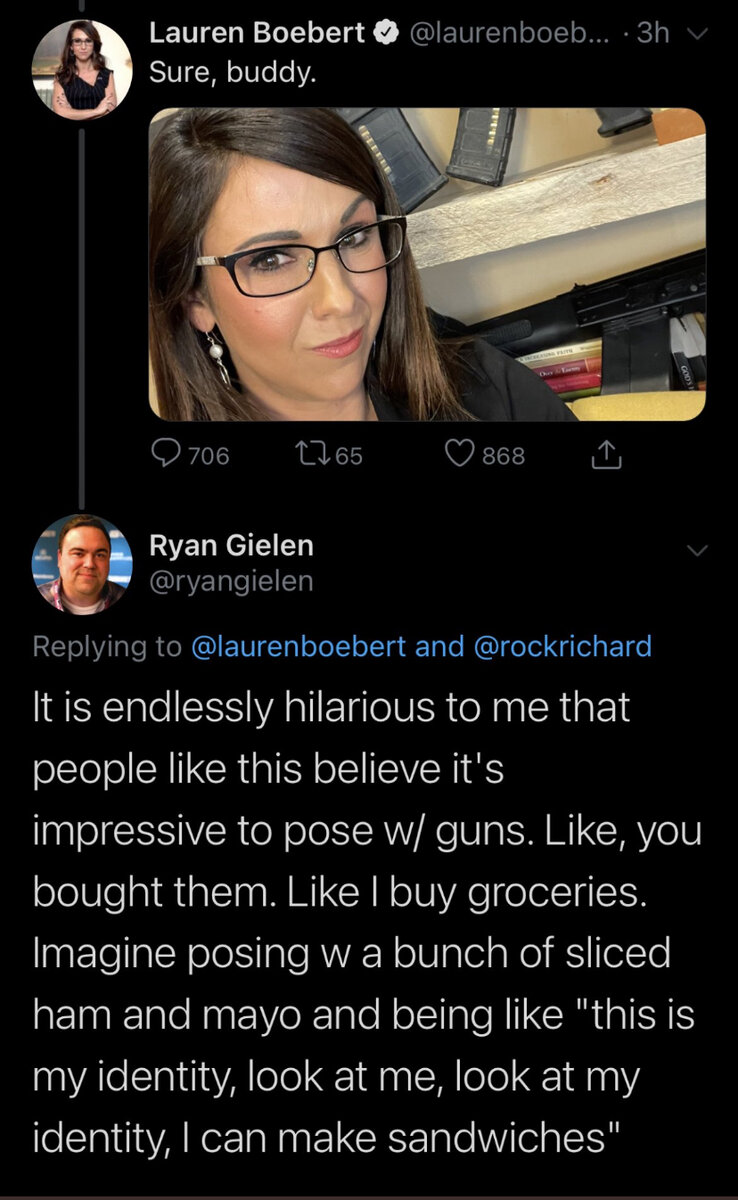Image resolution: width=738 pixels, height=1200 pixels.
Task: Follow the @rockrichard mention link
Action: (561, 646)
